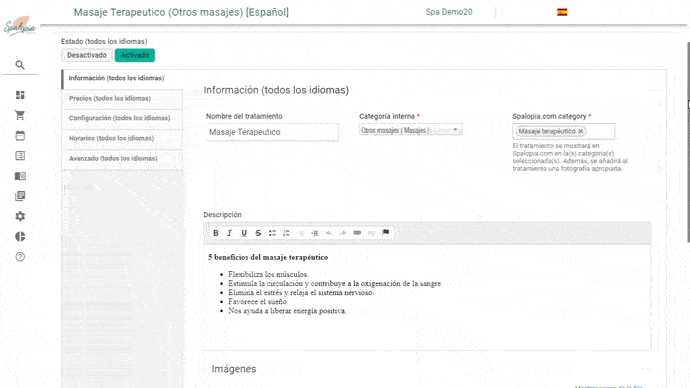Apply bold in description editor
The image size is (690, 388).
(x=216, y=233)
